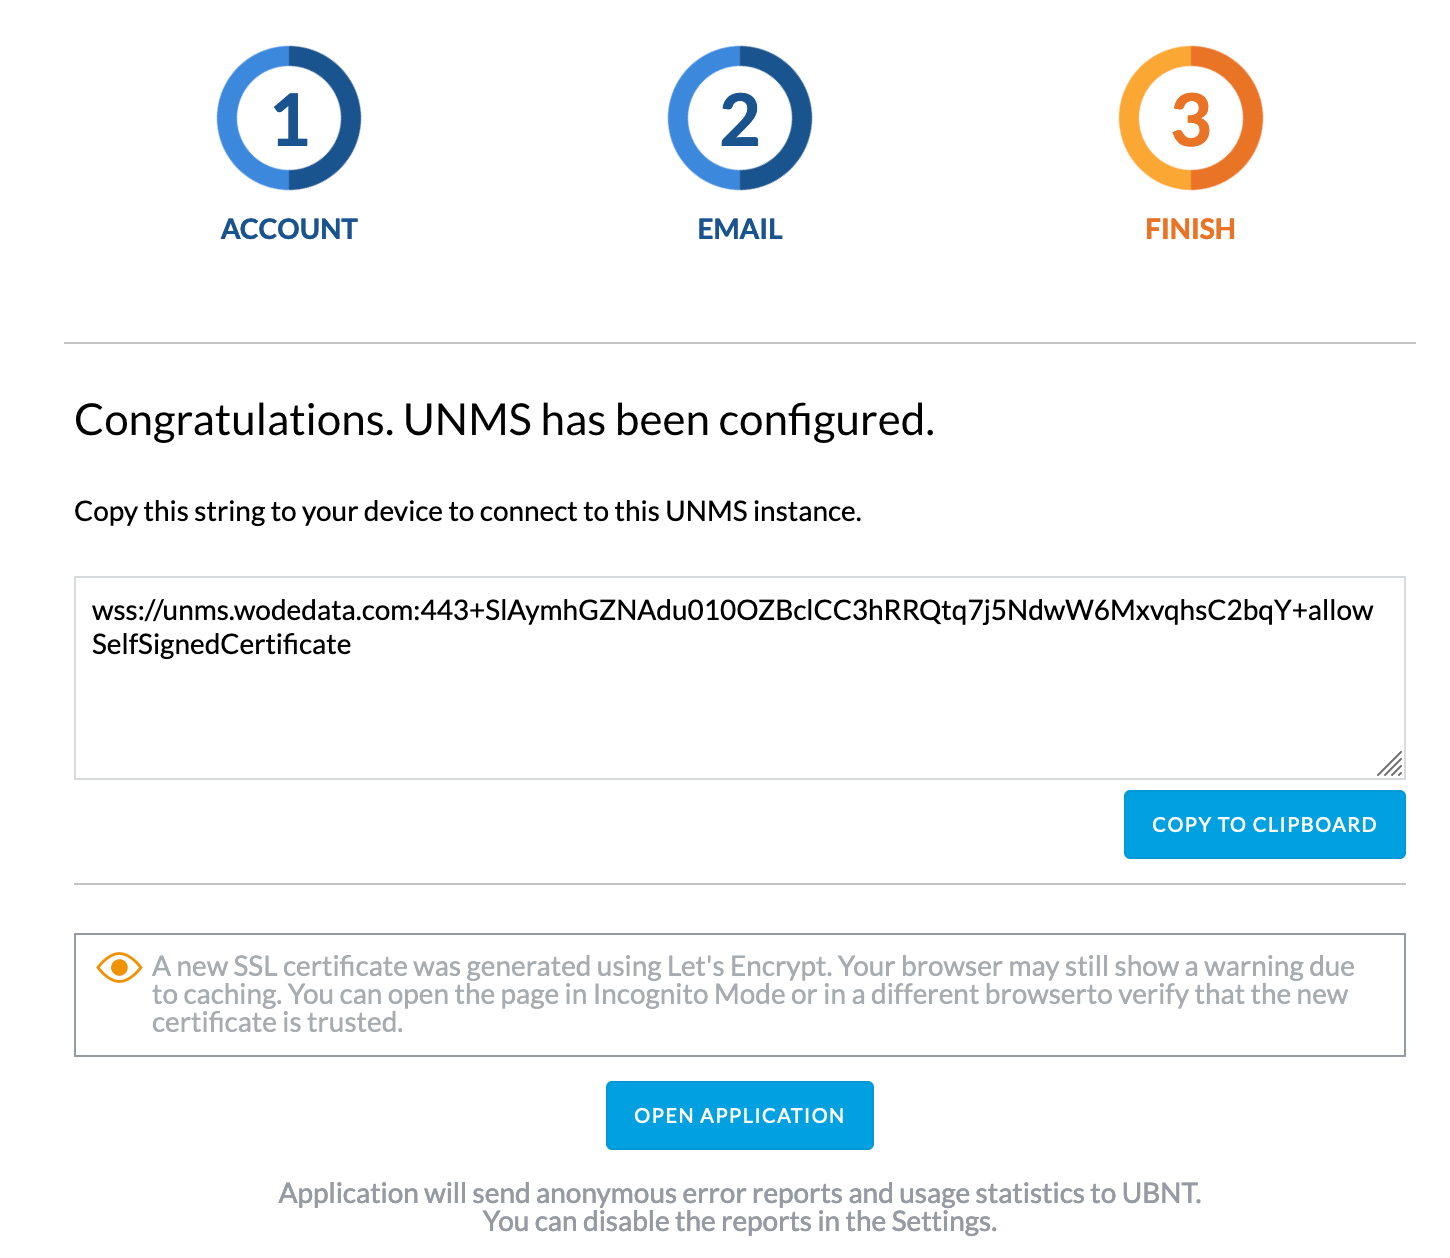Click the anonymous error reports statement
Viewport: 1450px width, 1258px height.
pyautogui.click(x=740, y=1193)
